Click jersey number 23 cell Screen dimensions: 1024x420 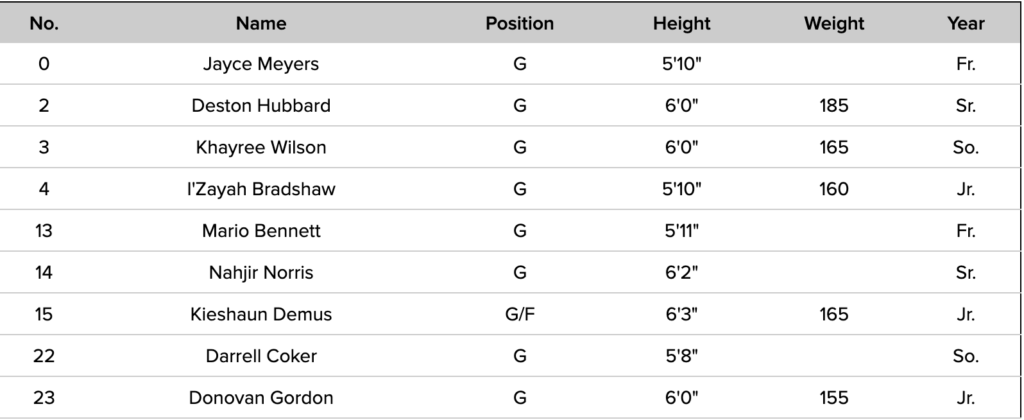[x=44, y=398]
